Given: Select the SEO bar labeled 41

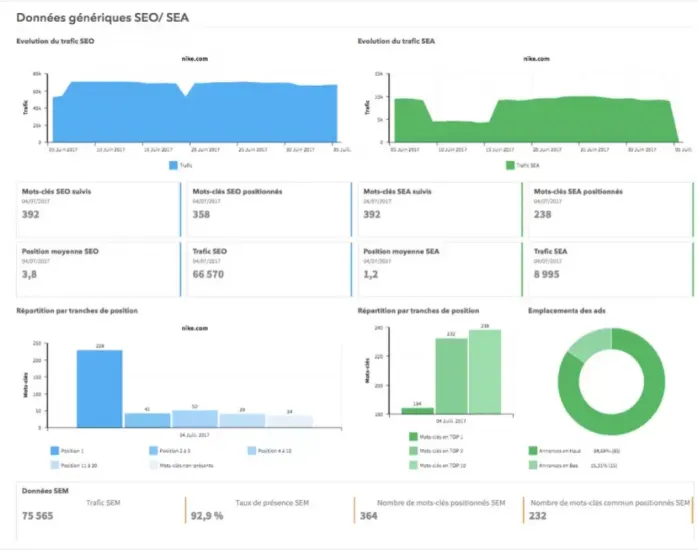Looking at the screenshot, I should 147,421.
